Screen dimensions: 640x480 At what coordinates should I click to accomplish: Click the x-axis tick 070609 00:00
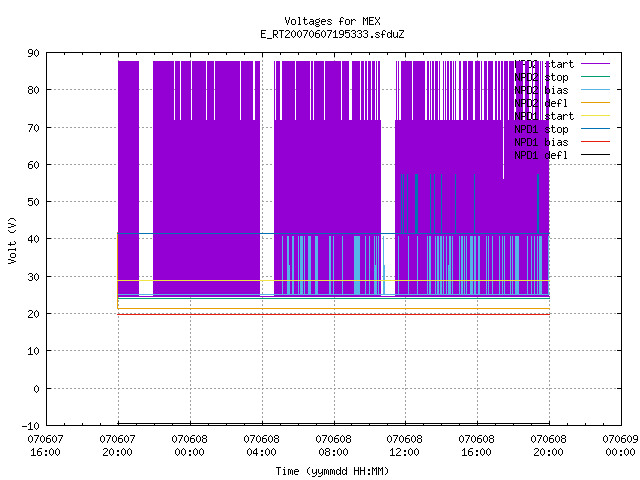point(620,446)
